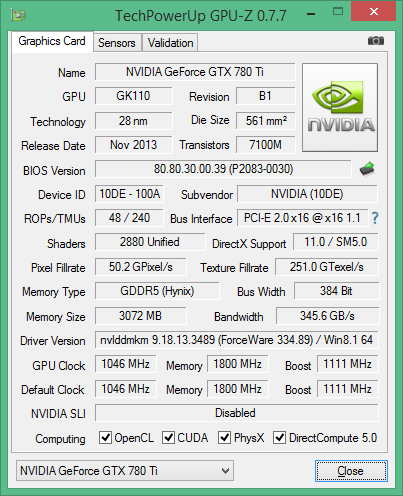Click the 'Texture Fillrate' label
The width and height of the screenshot is (403, 496).
234,268
